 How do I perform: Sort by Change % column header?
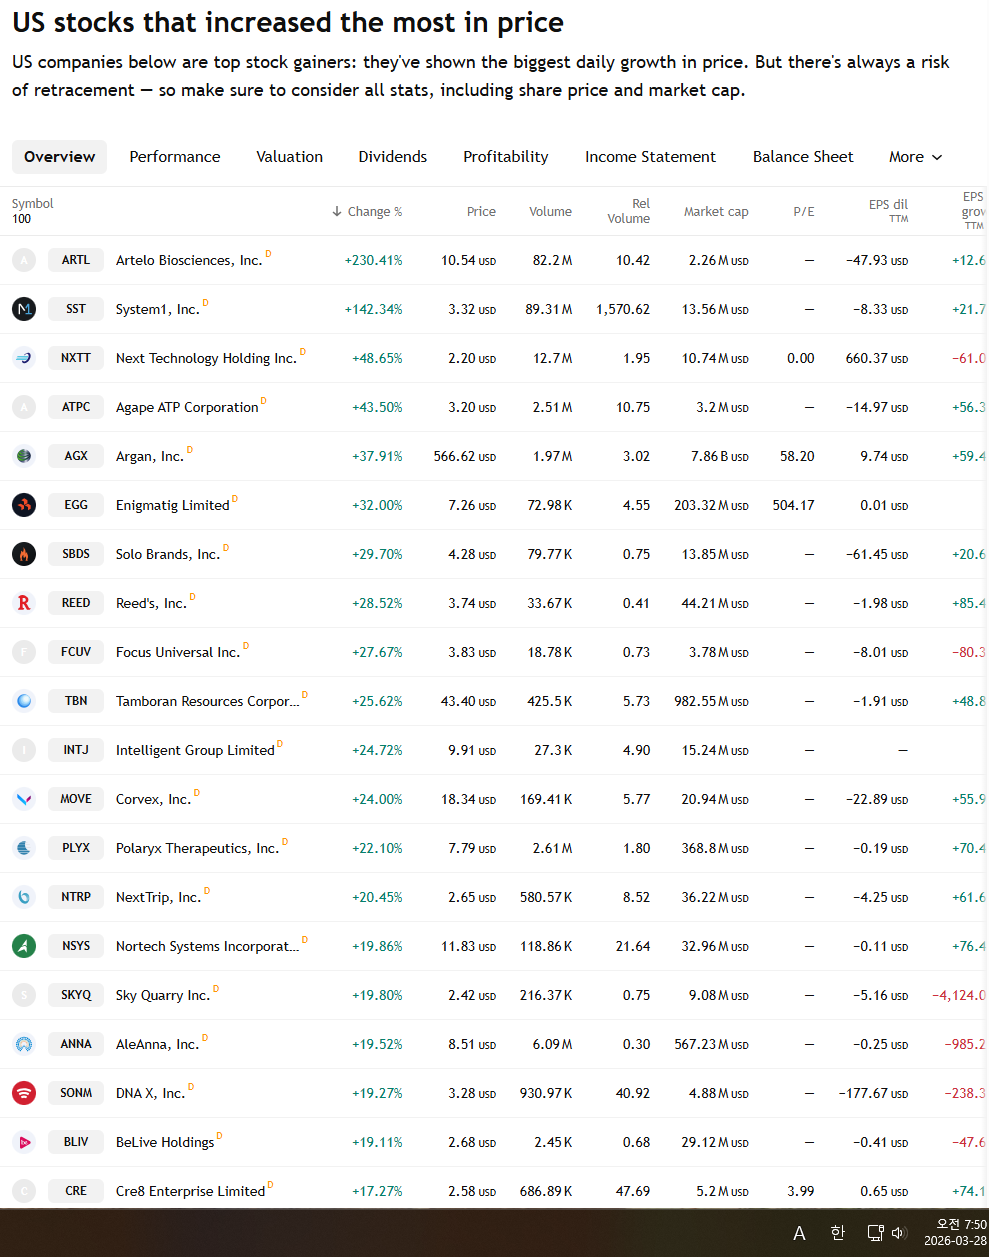coord(367,211)
